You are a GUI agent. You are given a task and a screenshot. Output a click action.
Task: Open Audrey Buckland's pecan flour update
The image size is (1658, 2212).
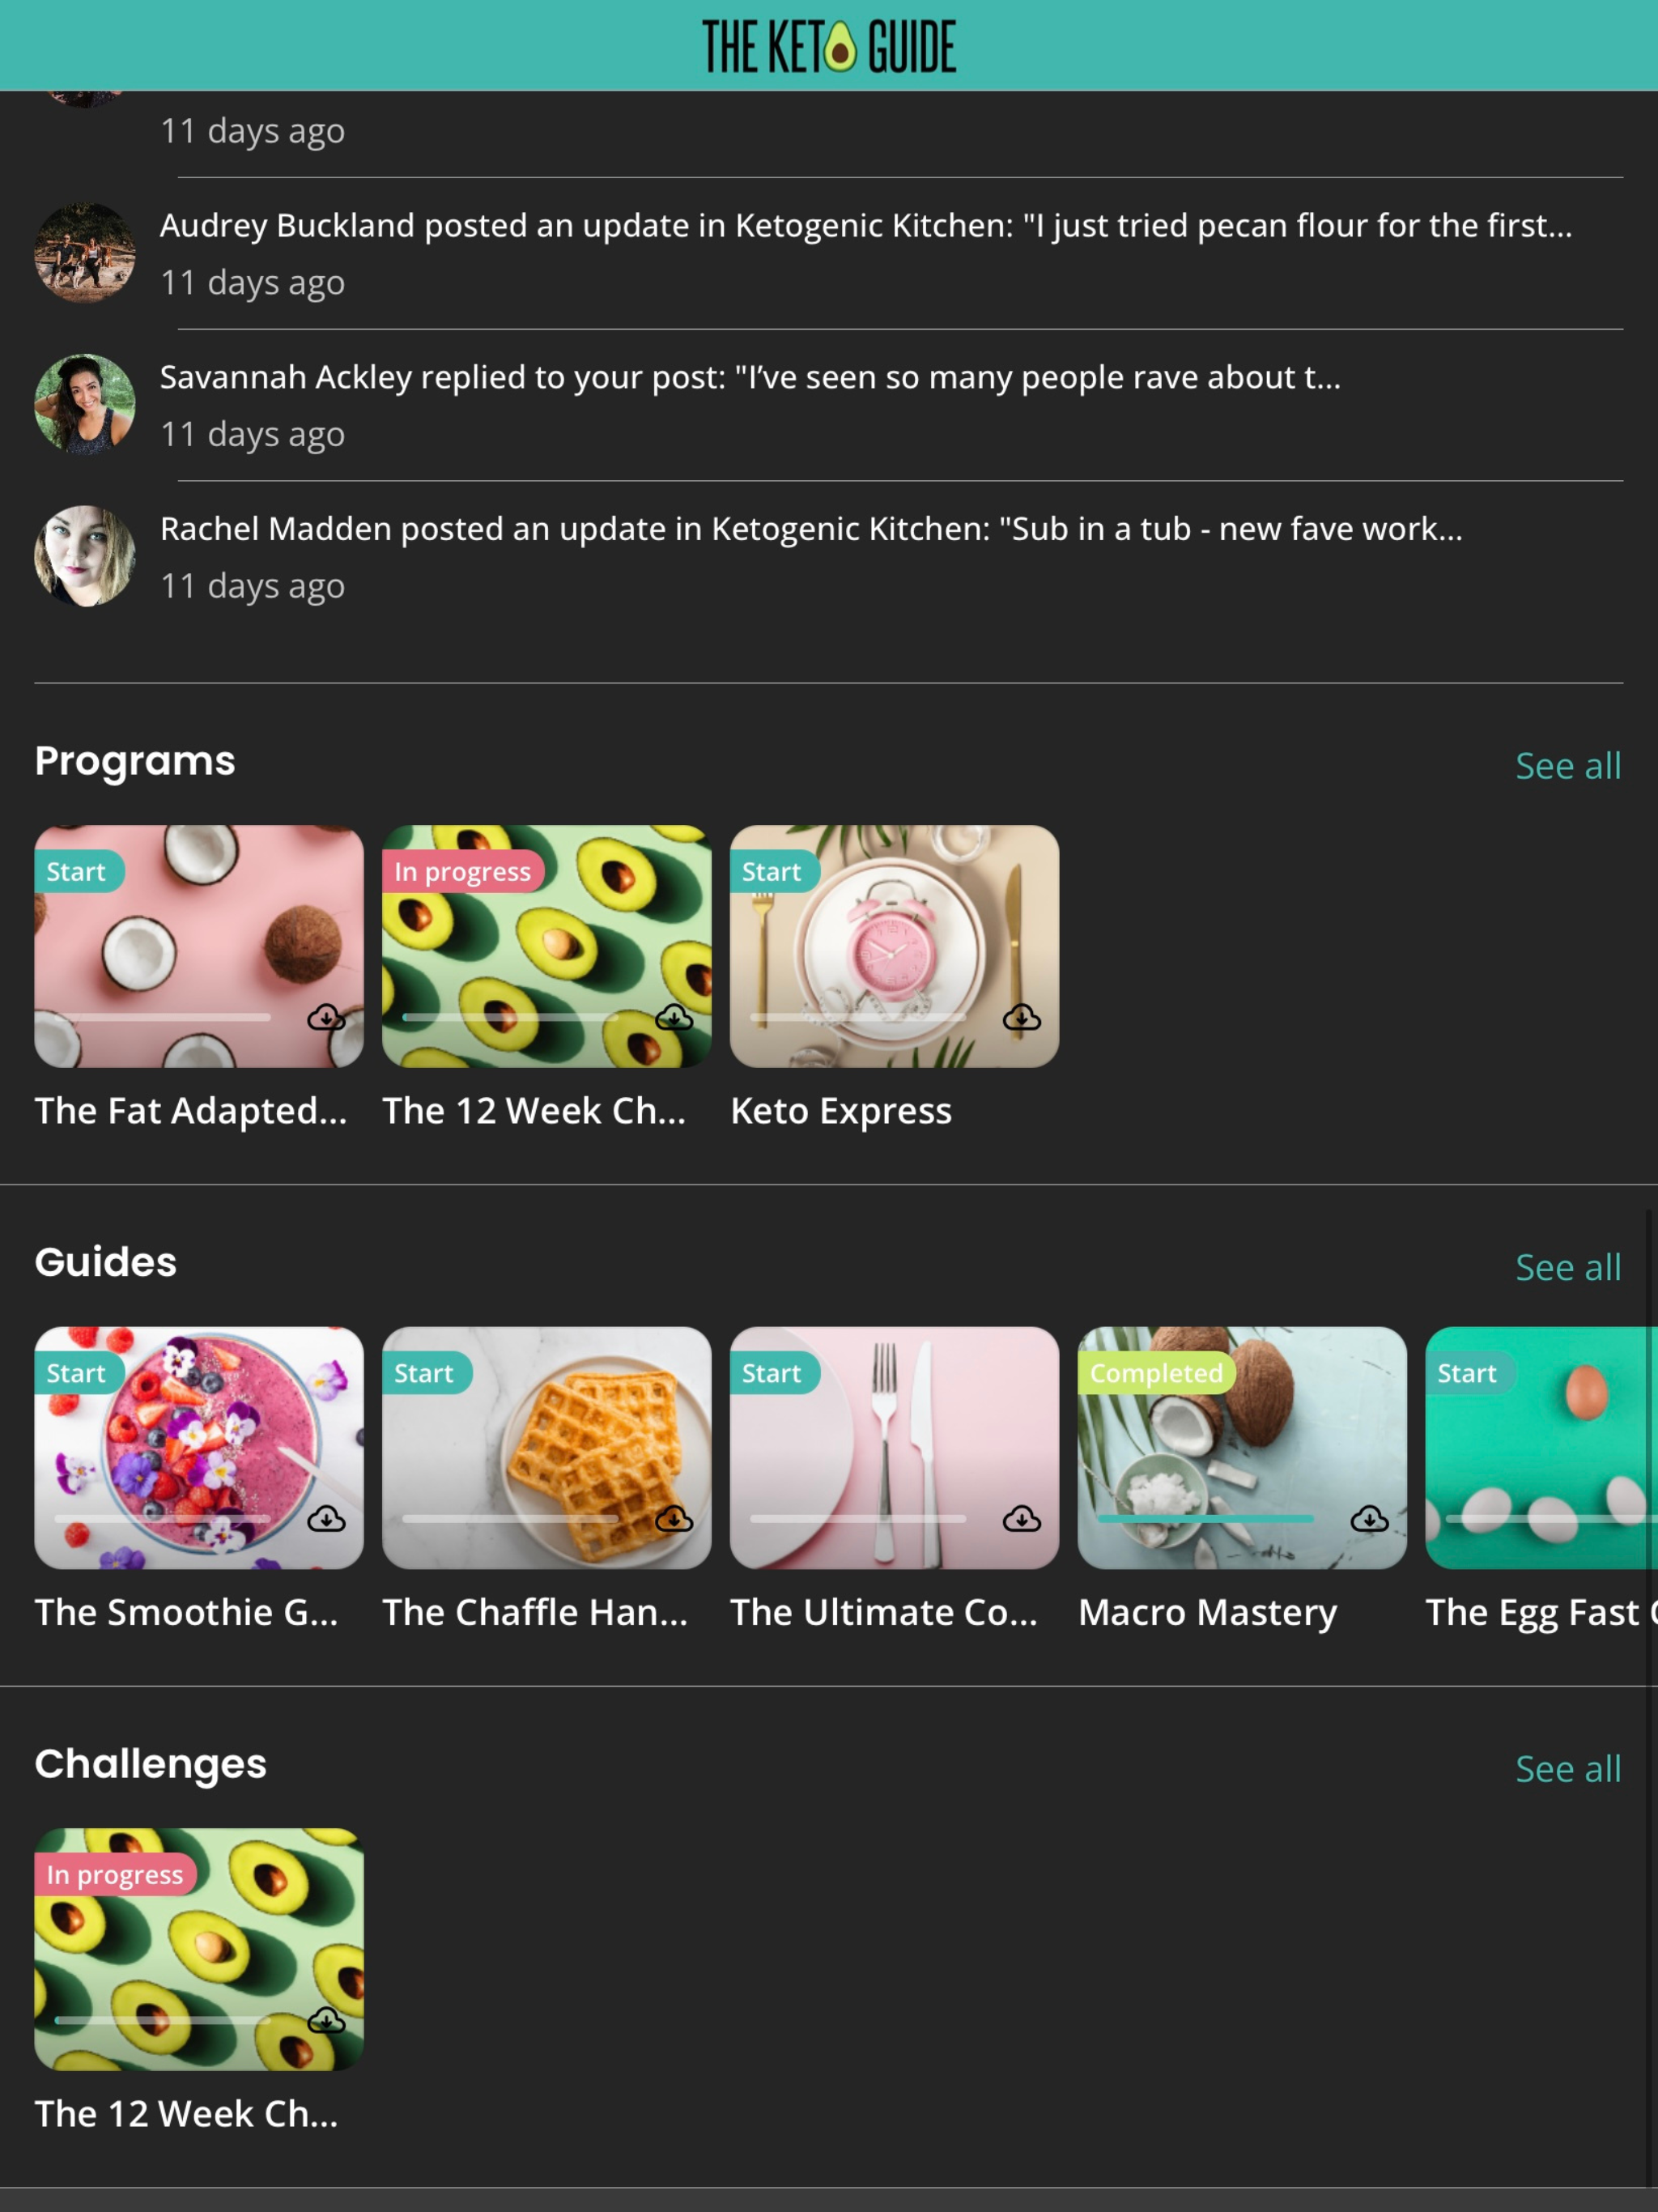(866, 226)
